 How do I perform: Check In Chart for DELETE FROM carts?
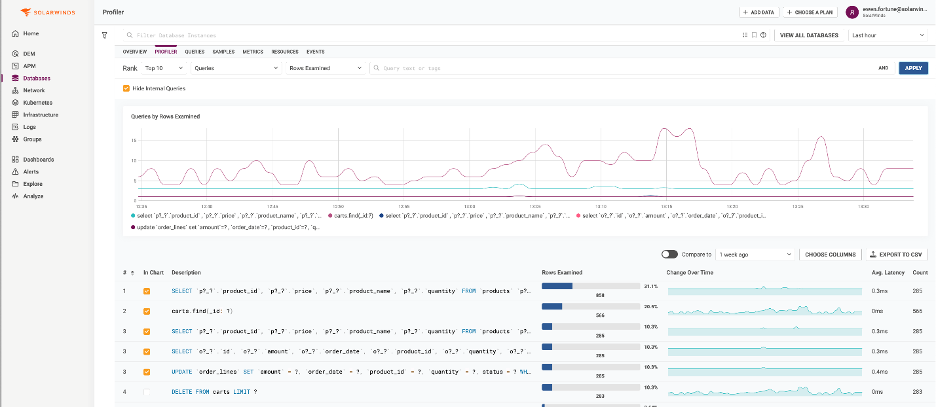[146, 391]
